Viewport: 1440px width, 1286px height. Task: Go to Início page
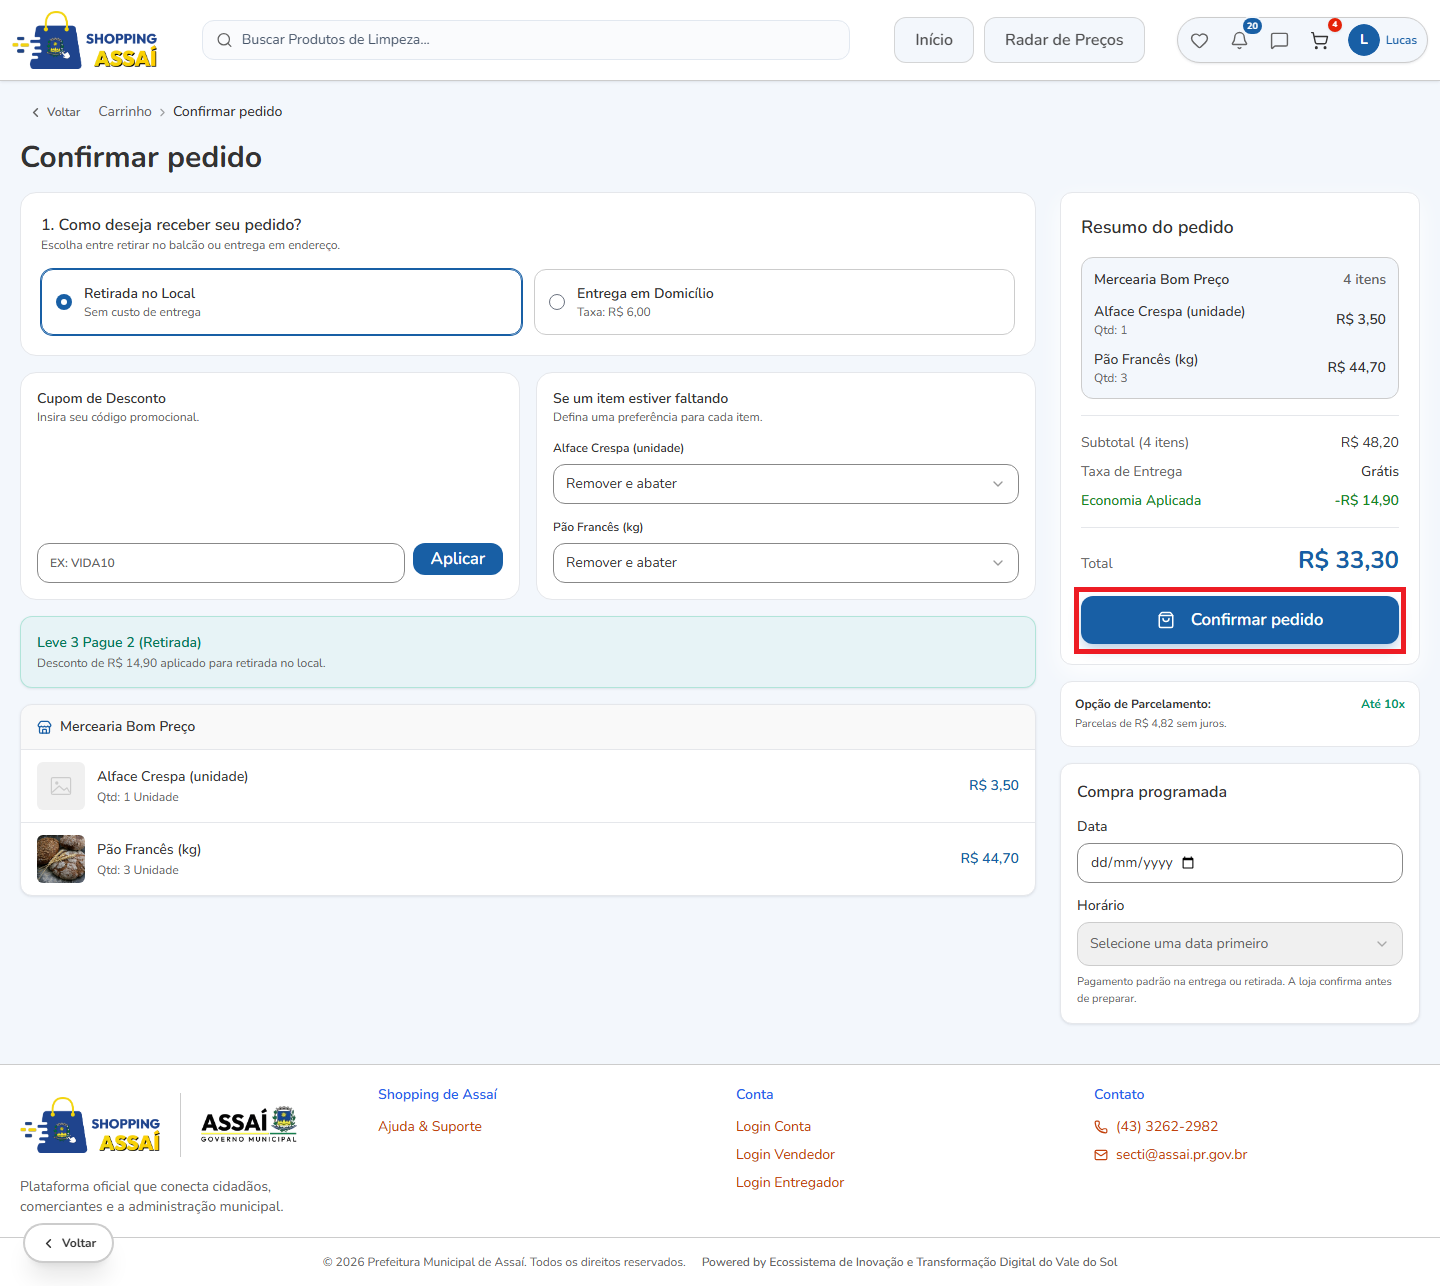point(934,40)
